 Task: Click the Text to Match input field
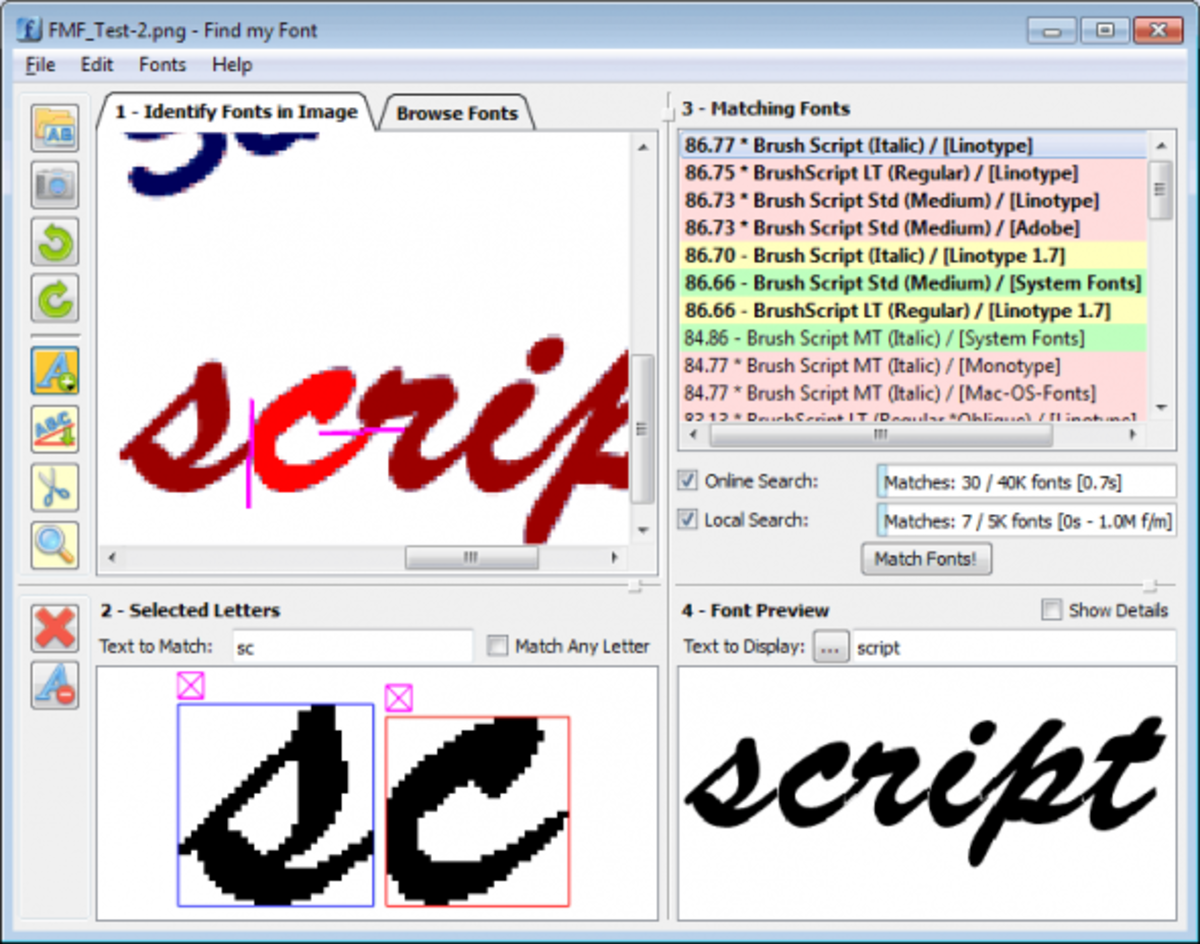click(352, 647)
